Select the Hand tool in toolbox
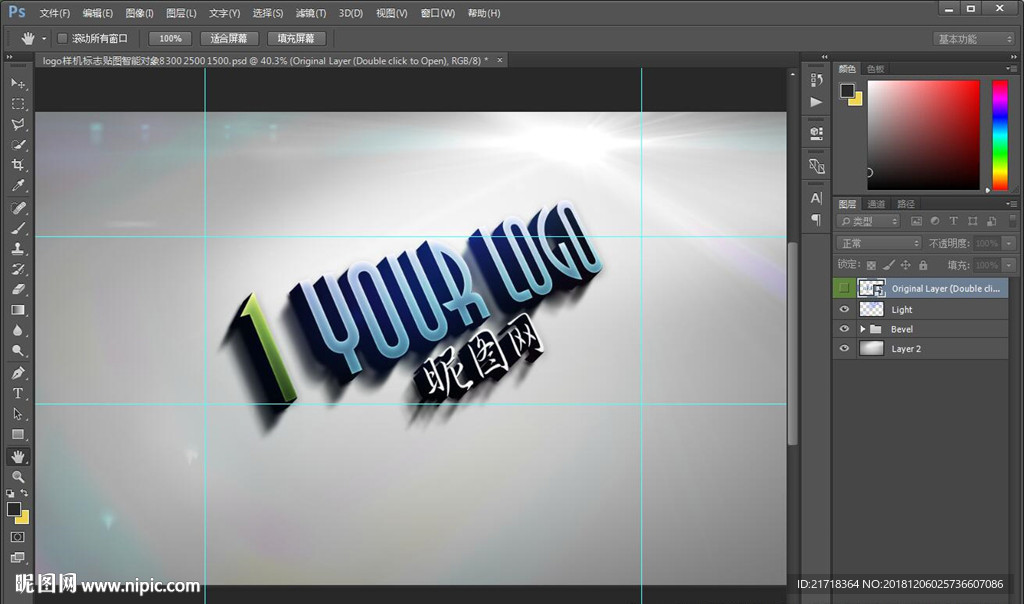Image resolution: width=1024 pixels, height=604 pixels. (18, 456)
